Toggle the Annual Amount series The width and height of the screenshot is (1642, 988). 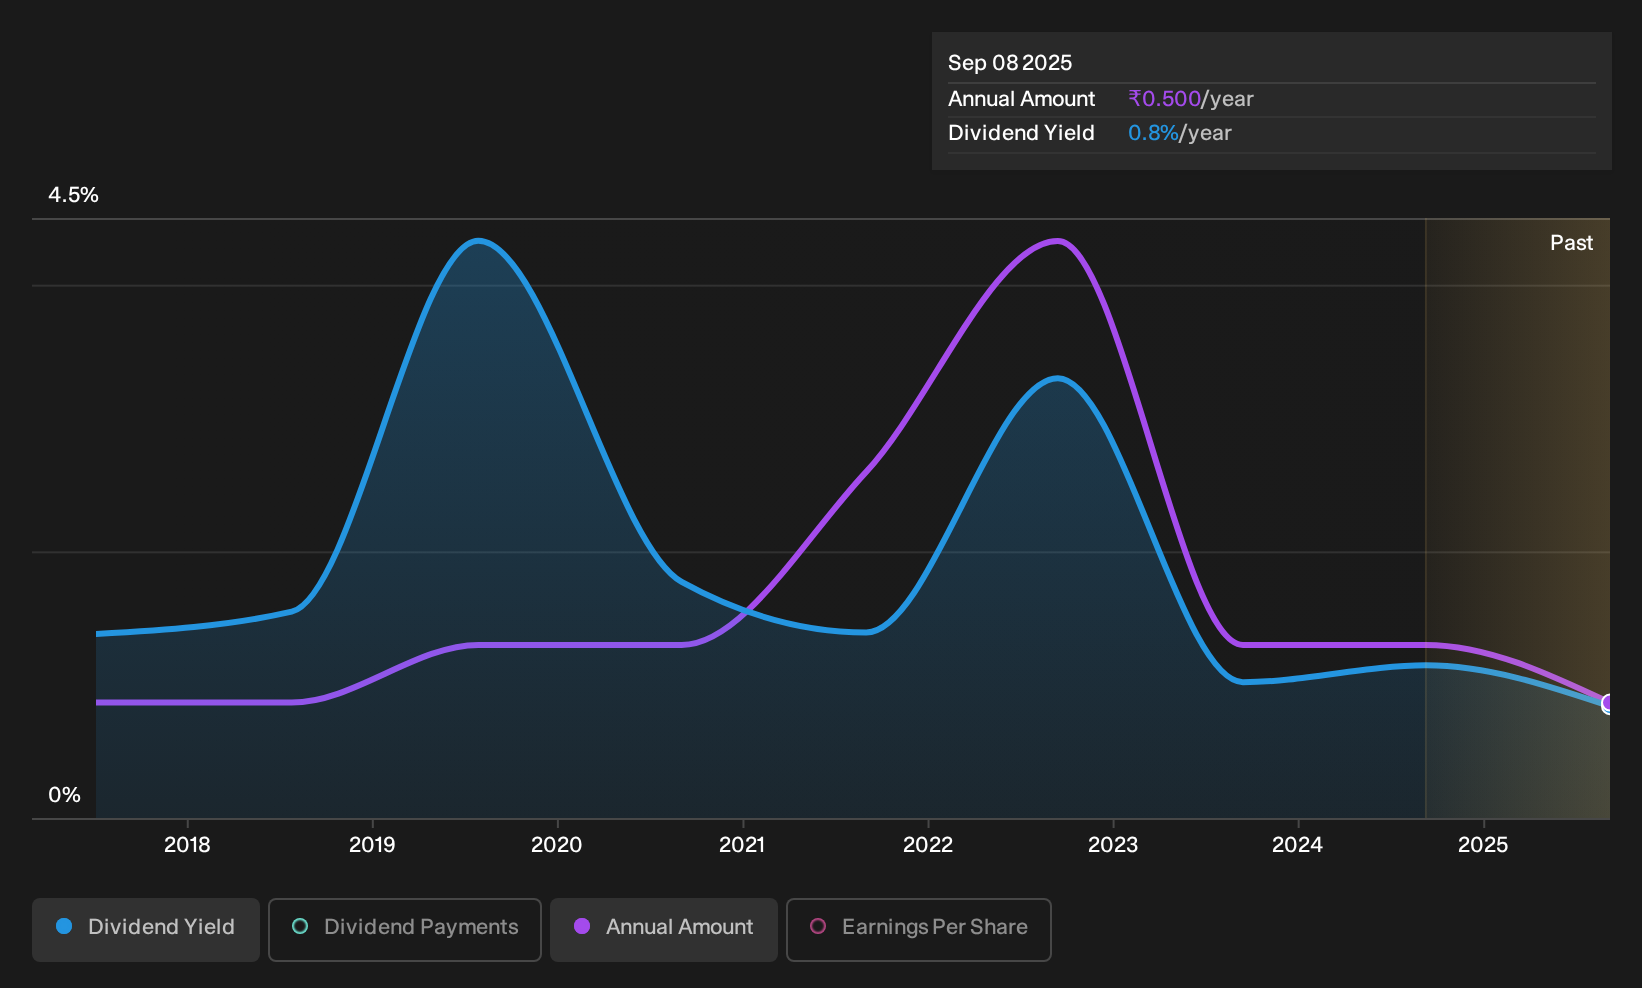(664, 929)
